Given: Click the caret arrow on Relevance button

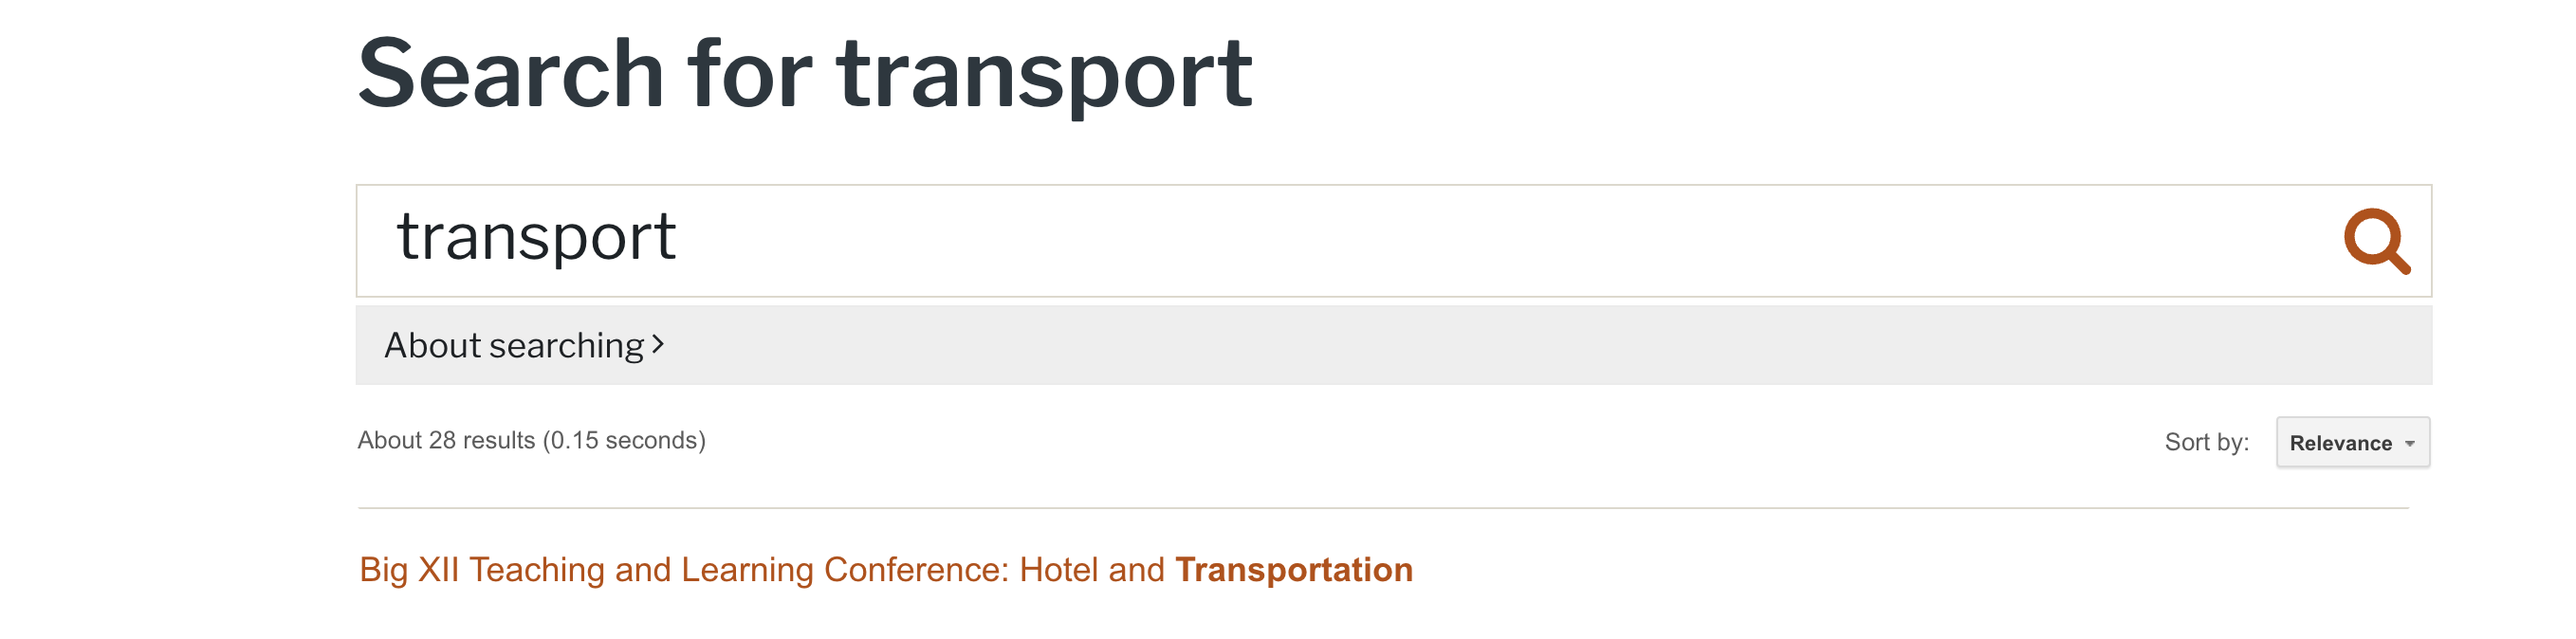Looking at the screenshot, I should click(x=2410, y=443).
